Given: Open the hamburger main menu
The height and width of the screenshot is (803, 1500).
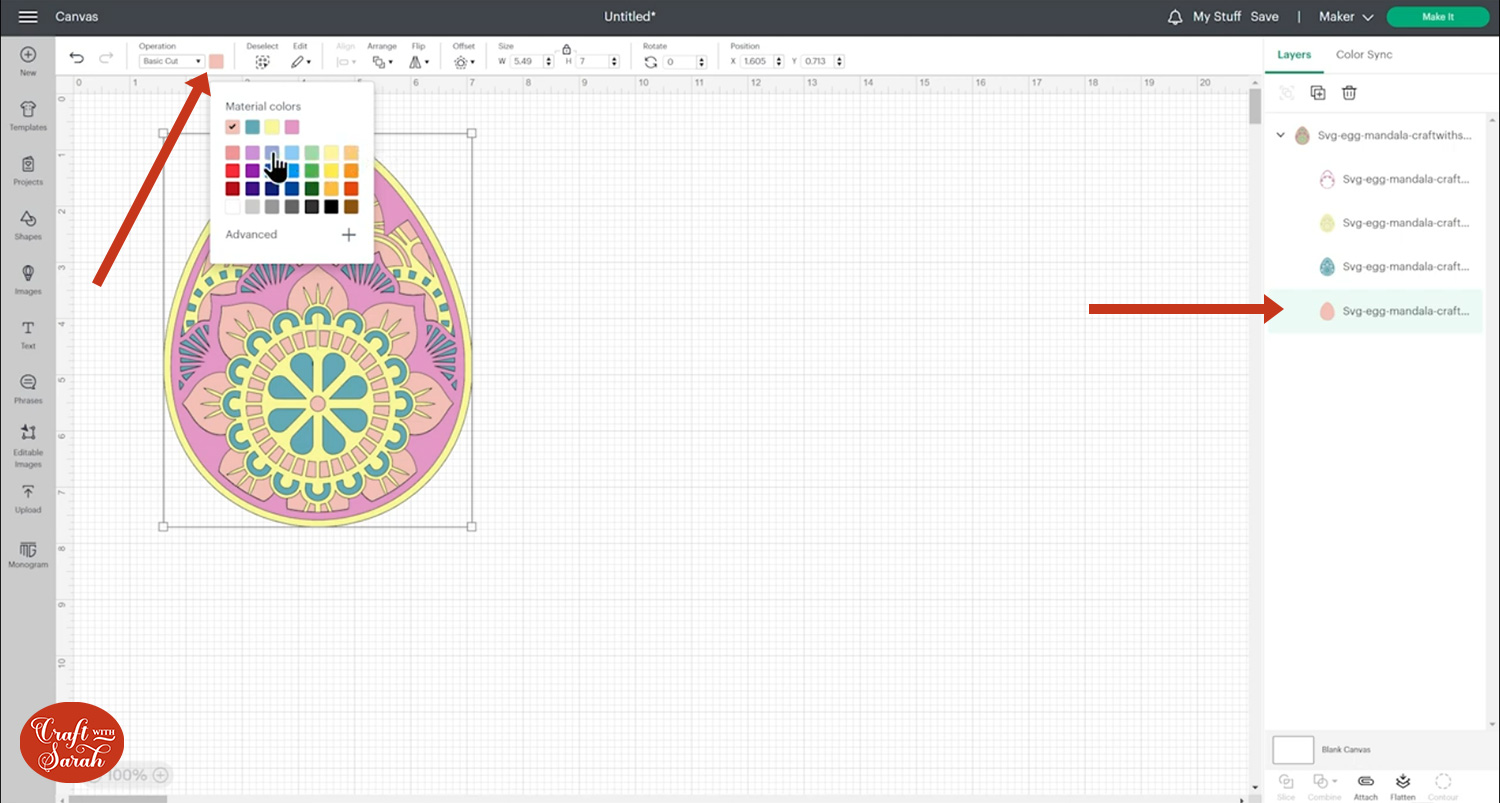Looking at the screenshot, I should point(28,17).
